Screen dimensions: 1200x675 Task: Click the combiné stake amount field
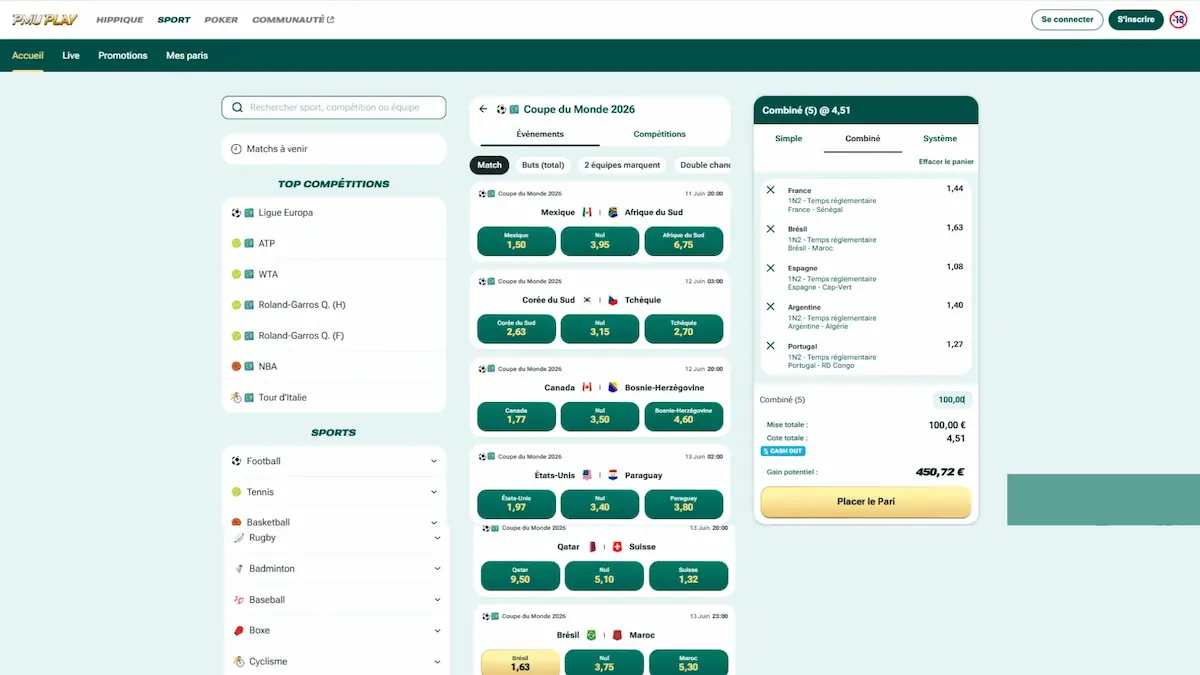pos(952,400)
